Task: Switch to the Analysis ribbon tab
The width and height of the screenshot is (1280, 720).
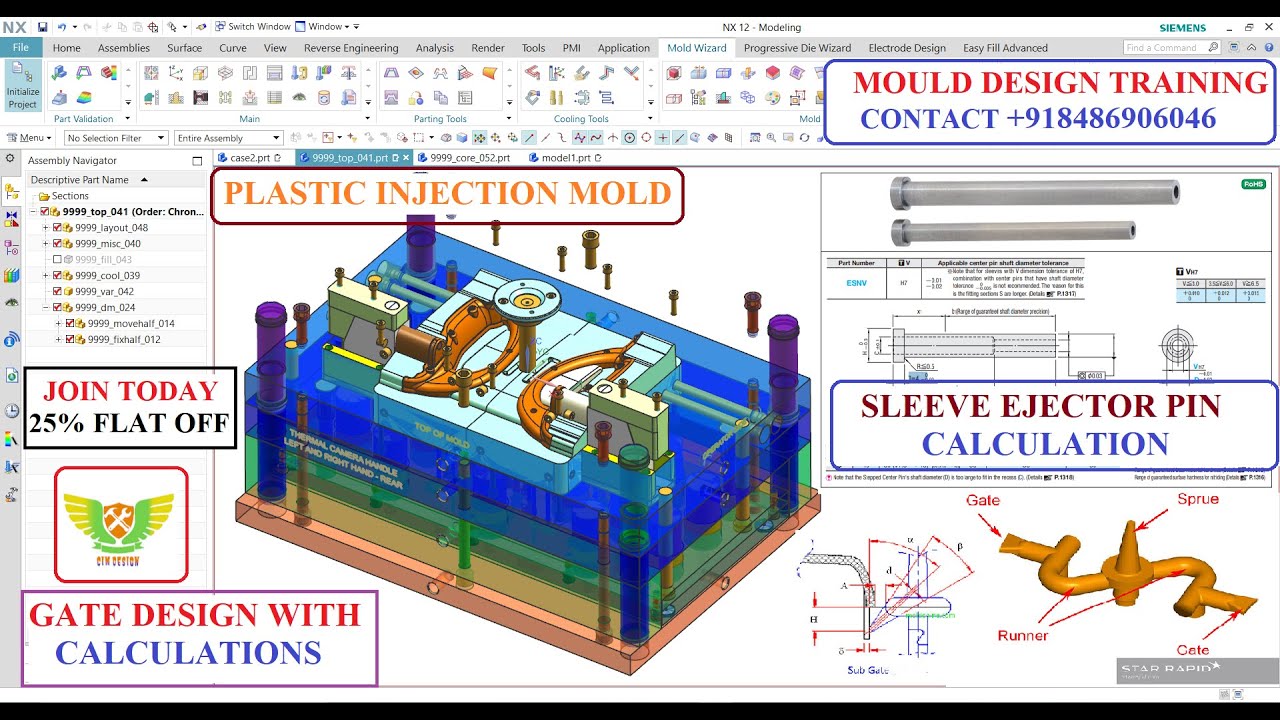Action: coord(434,48)
